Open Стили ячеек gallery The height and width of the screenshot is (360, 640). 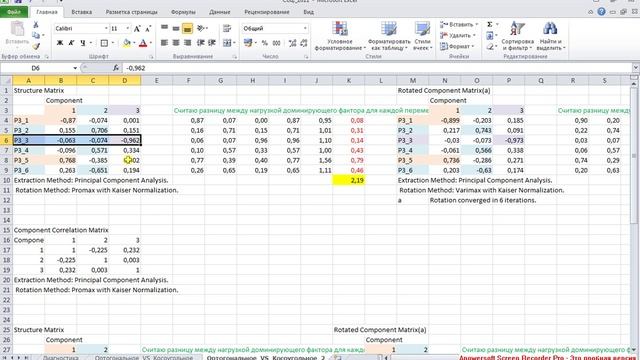point(422,36)
